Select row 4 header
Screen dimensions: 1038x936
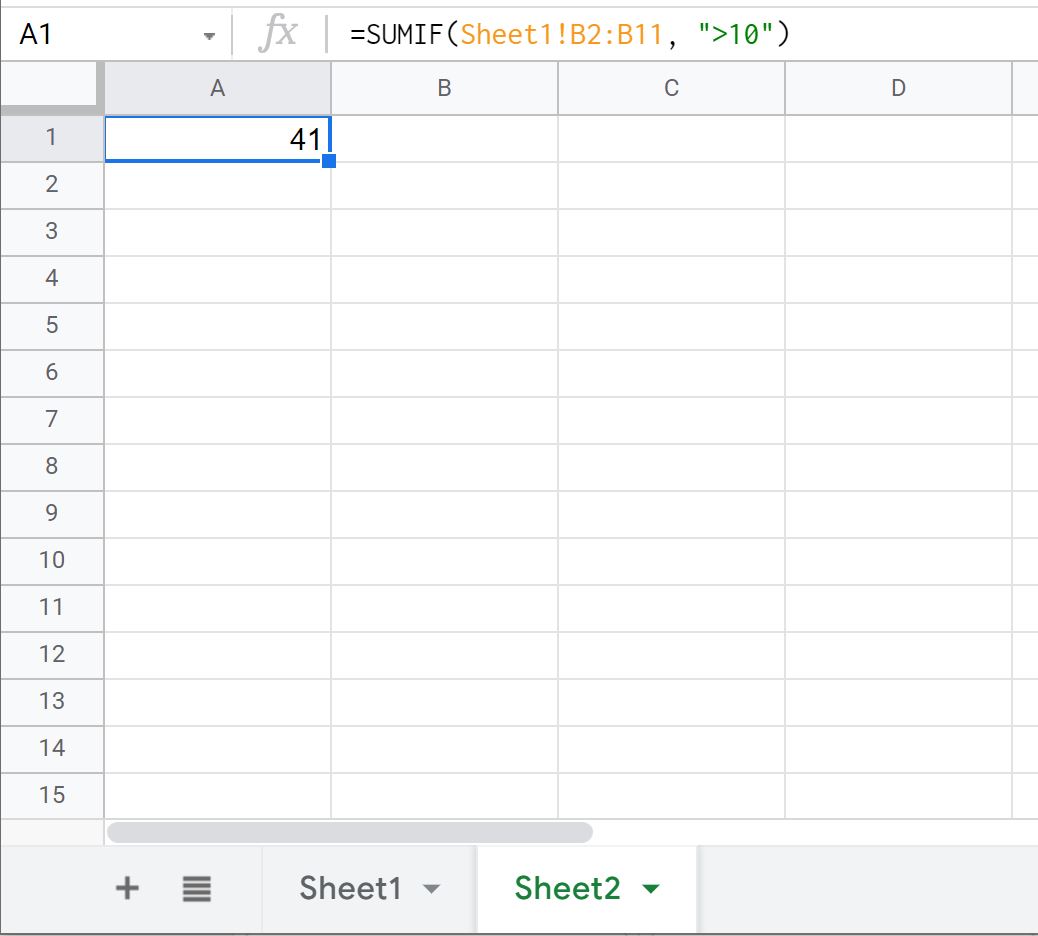52,279
